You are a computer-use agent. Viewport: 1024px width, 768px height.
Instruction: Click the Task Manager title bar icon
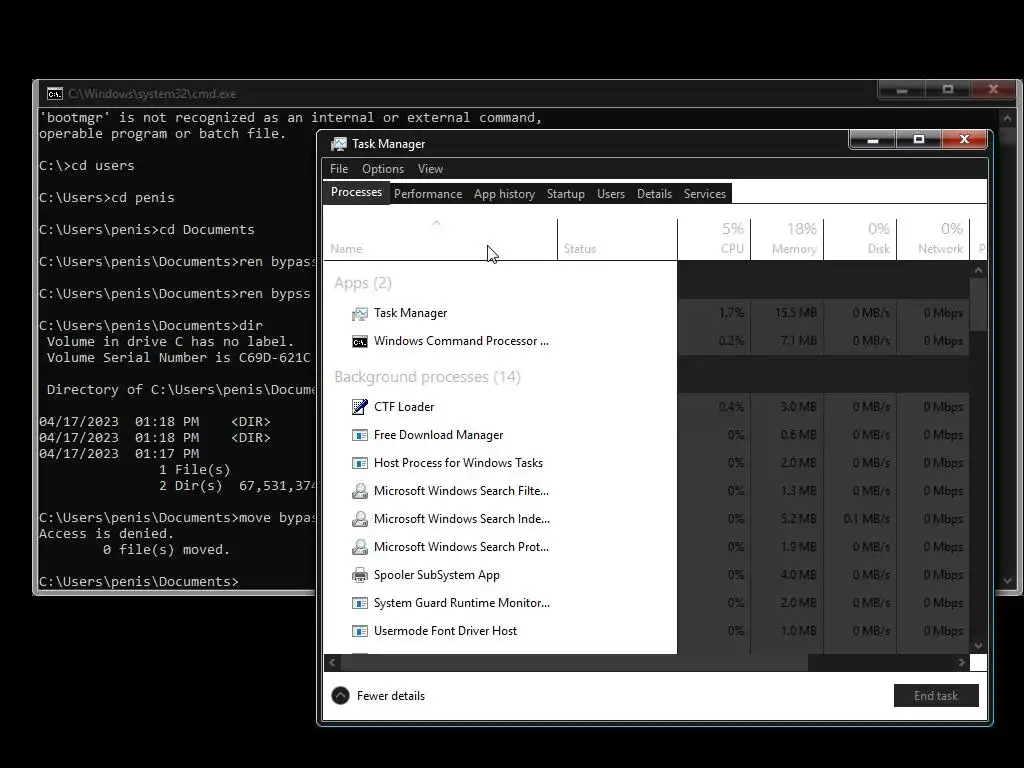(338, 144)
